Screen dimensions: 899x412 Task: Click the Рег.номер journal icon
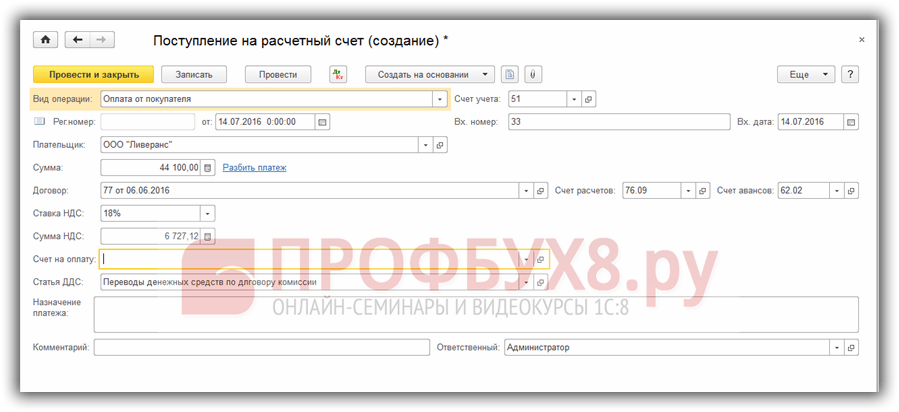click(x=39, y=121)
